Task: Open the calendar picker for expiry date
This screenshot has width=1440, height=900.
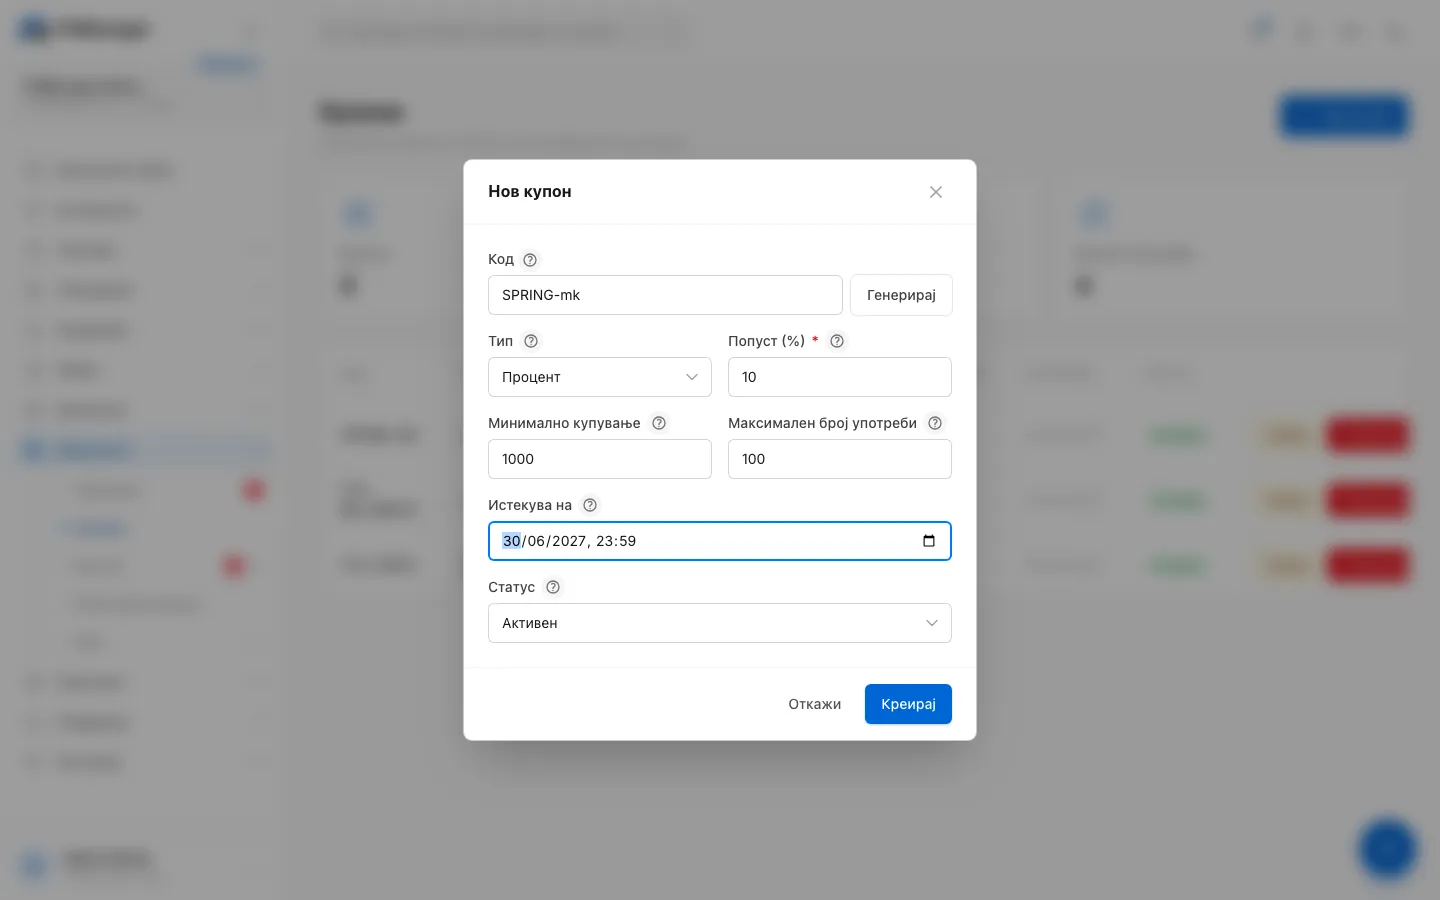Action: 929,541
